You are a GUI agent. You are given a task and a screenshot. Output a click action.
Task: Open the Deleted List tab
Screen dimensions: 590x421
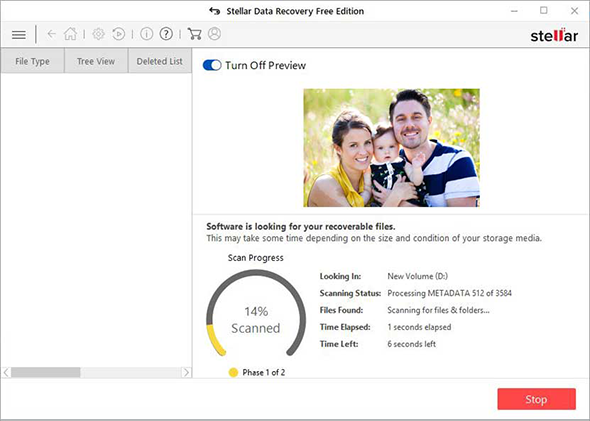pyautogui.click(x=160, y=61)
